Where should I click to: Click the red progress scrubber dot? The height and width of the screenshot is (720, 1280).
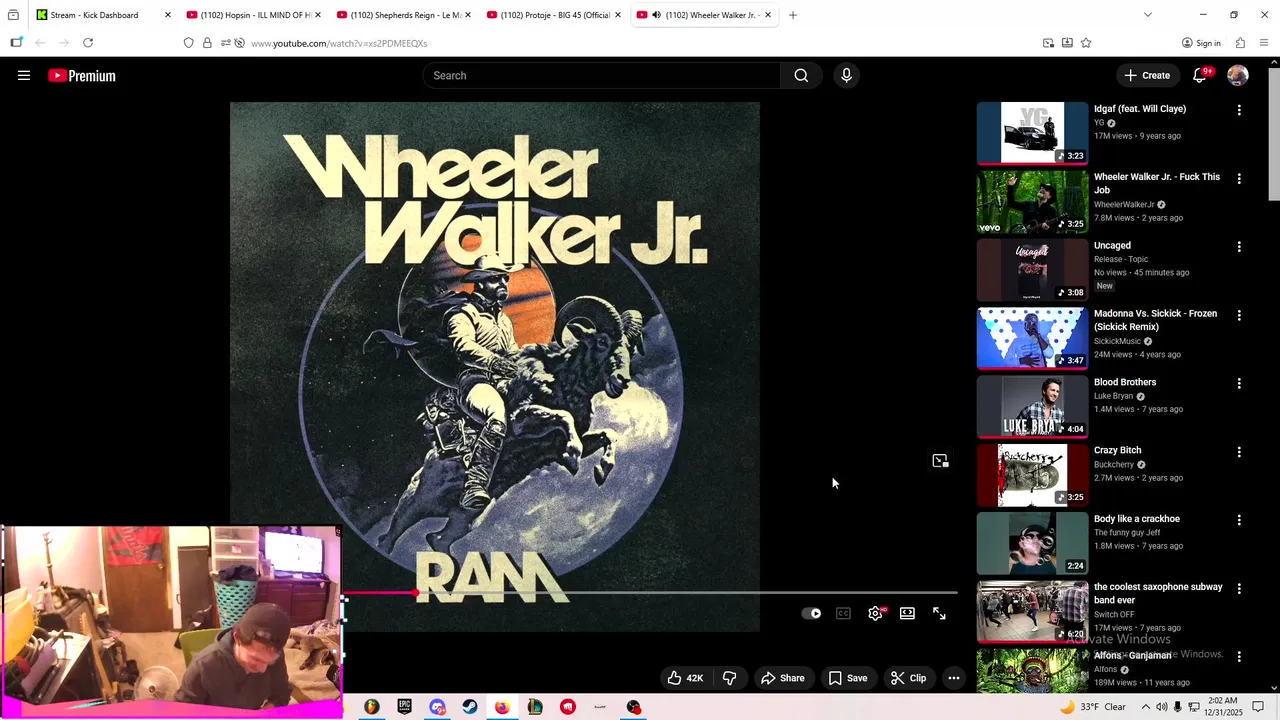[x=415, y=593]
